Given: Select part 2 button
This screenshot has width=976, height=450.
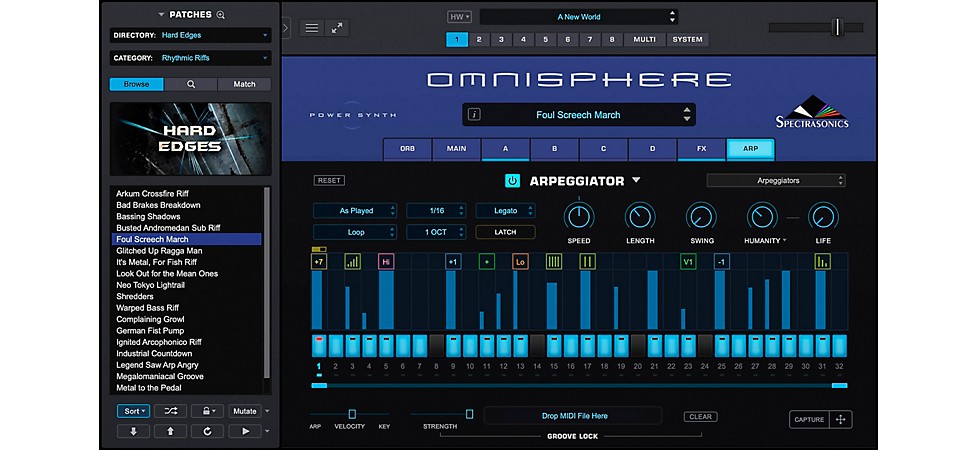Looking at the screenshot, I should click(x=479, y=39).
